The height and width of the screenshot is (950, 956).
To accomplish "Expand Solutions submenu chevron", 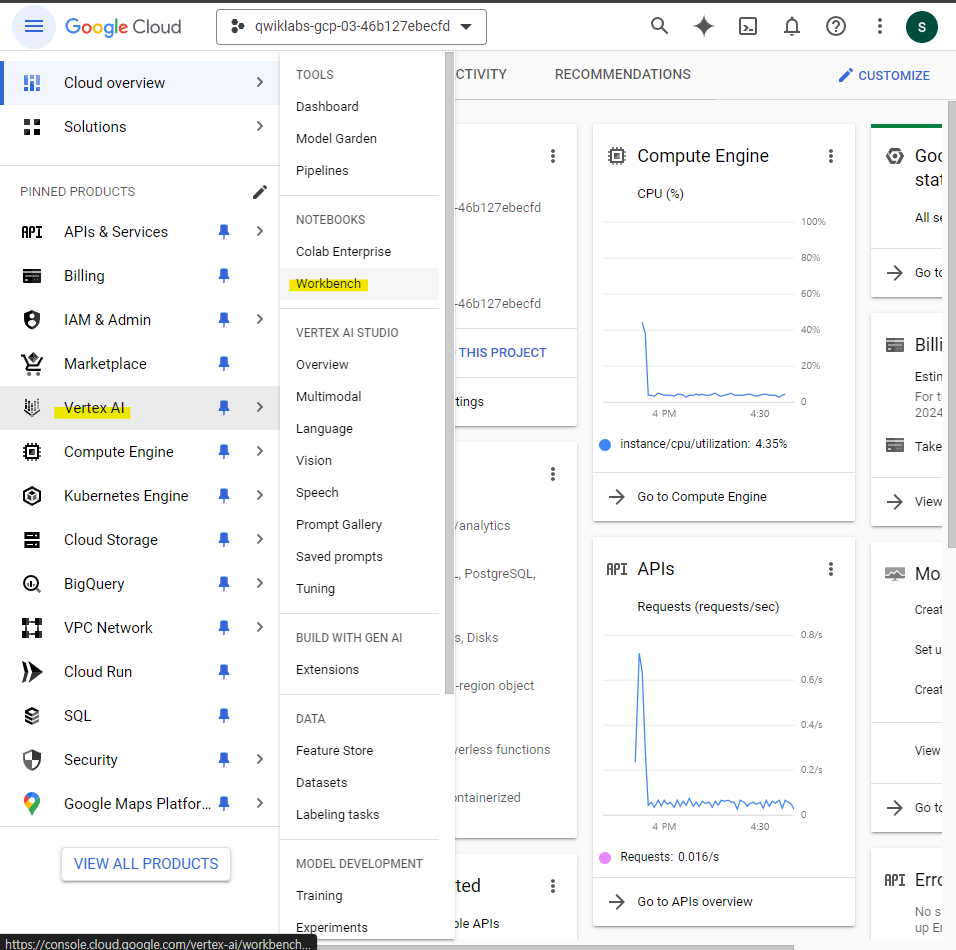I will (260, 126).
